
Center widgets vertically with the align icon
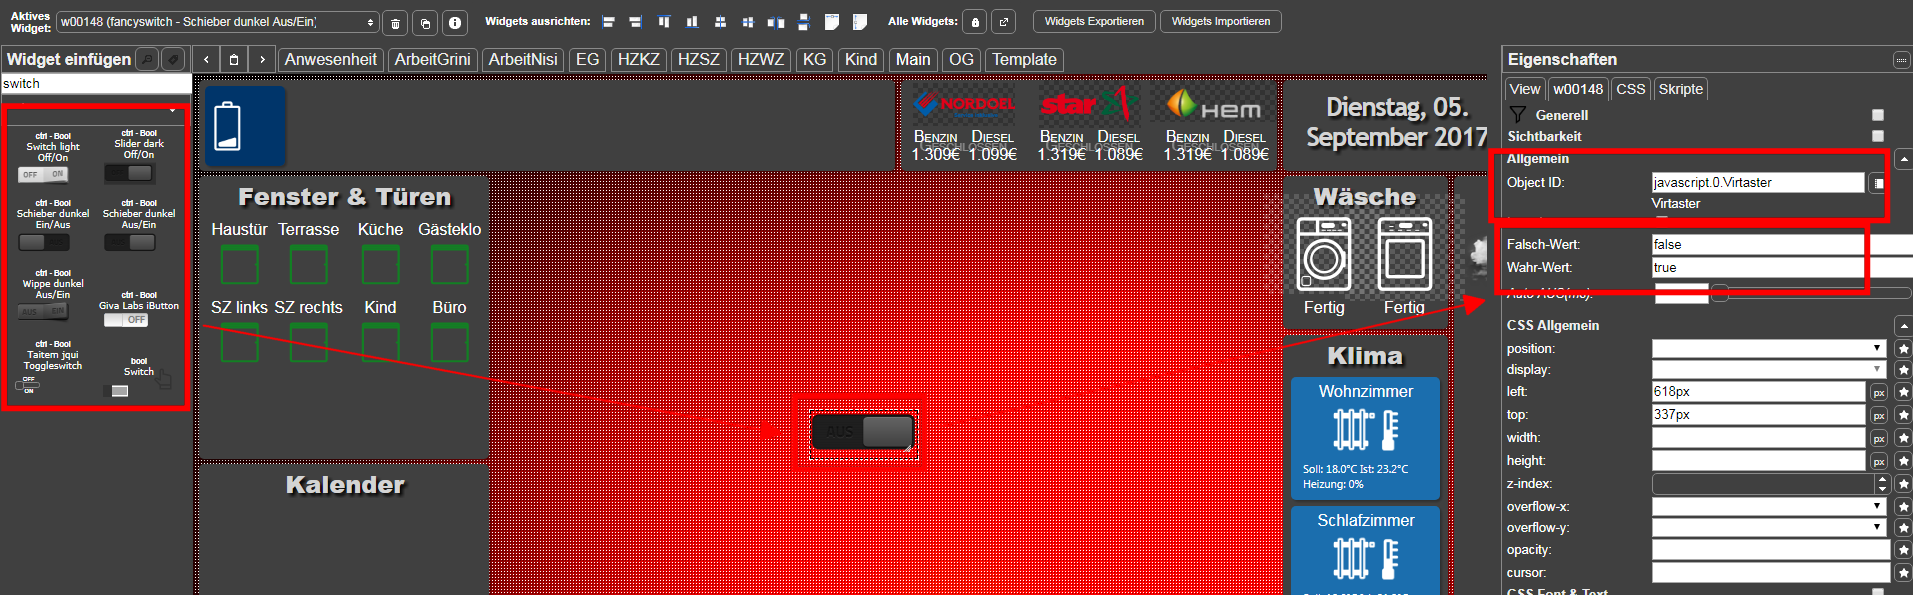[x=748, y=22]
